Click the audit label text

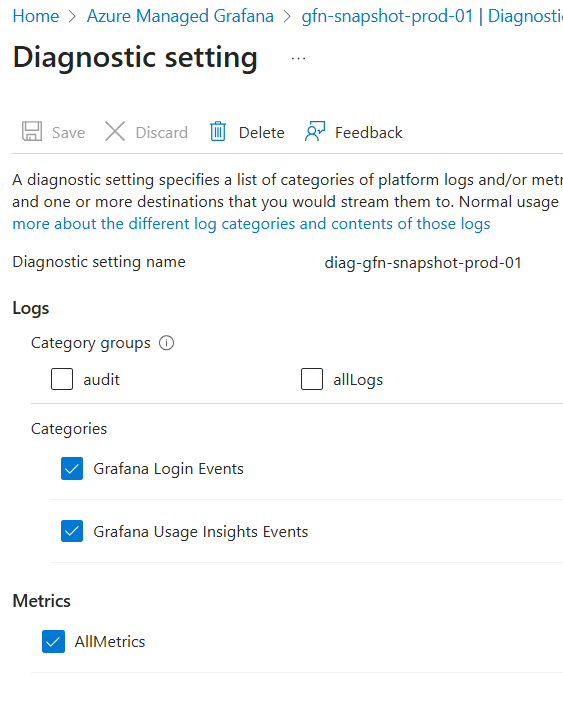click(x=101, y=380)
